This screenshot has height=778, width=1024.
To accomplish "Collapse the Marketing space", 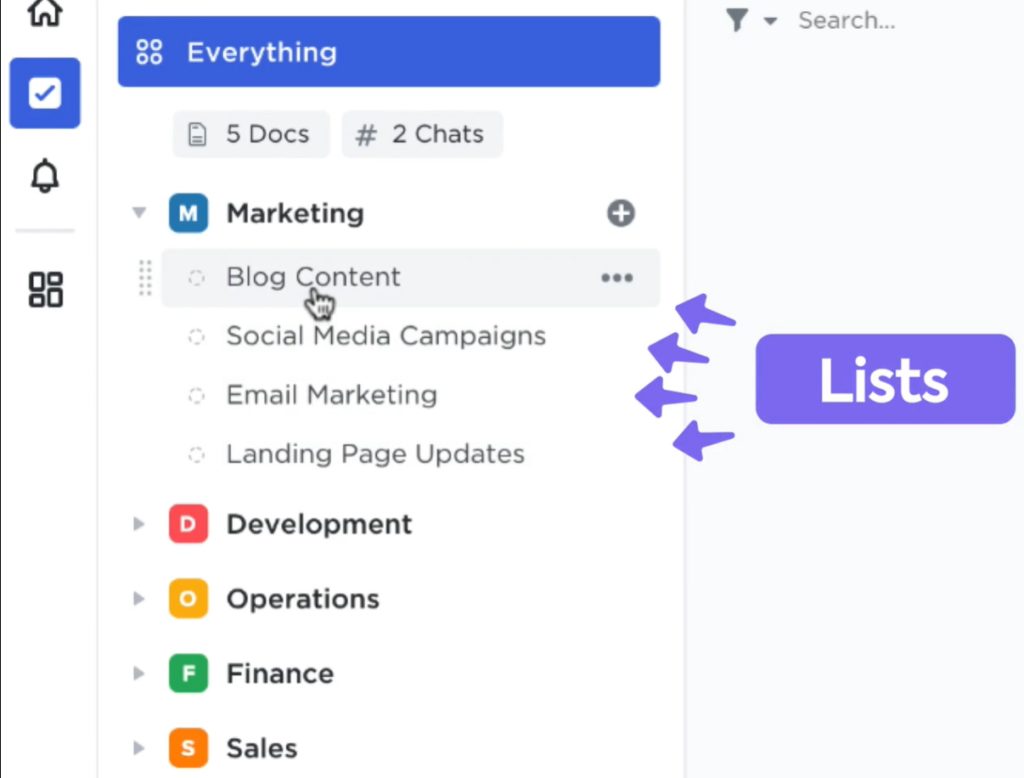I will pyautogui.click(x=139, y=212).
